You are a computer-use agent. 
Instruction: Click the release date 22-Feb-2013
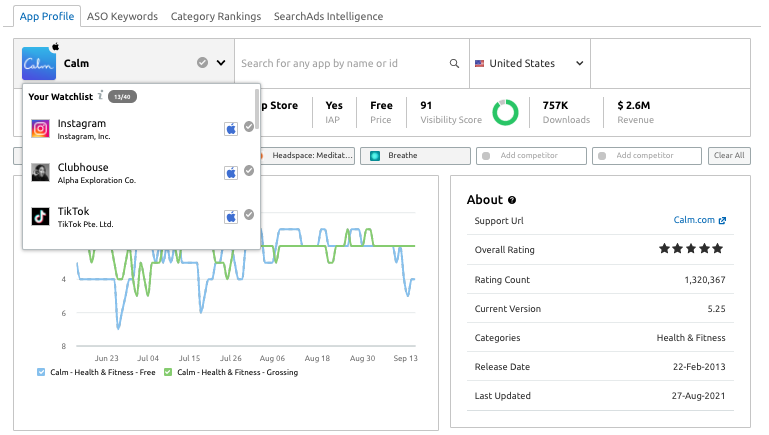699,367
